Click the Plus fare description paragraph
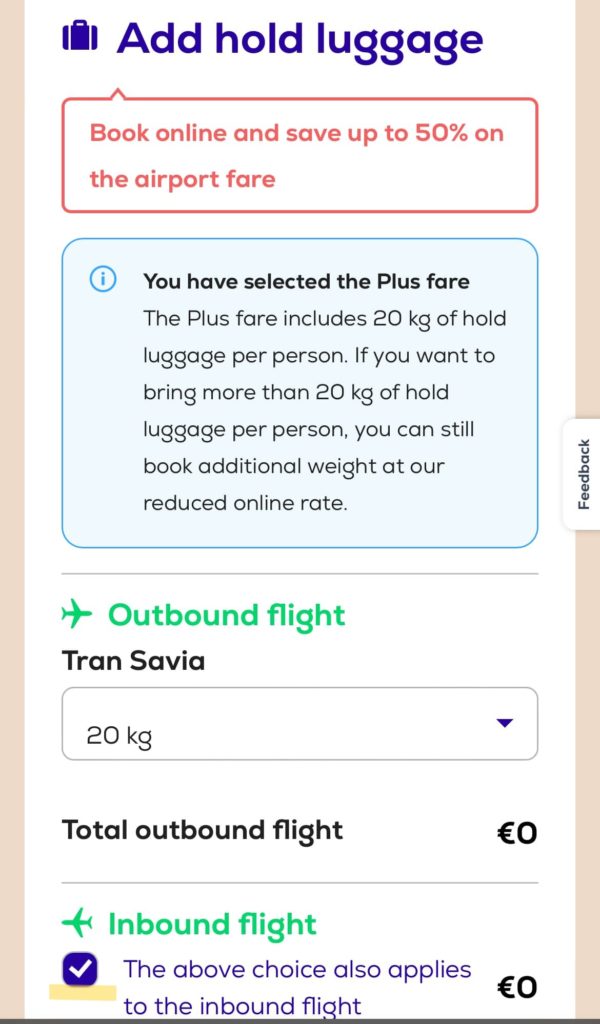600x1024 pixels. (x=325, y=411)
